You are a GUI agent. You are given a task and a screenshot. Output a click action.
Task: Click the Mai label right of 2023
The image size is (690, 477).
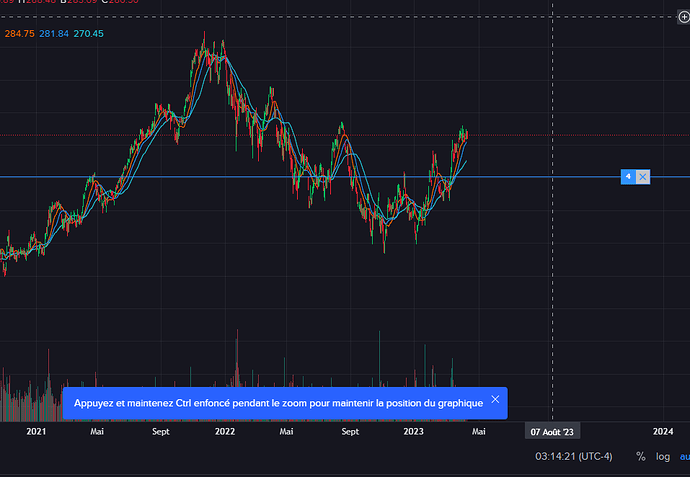[479, 432]
